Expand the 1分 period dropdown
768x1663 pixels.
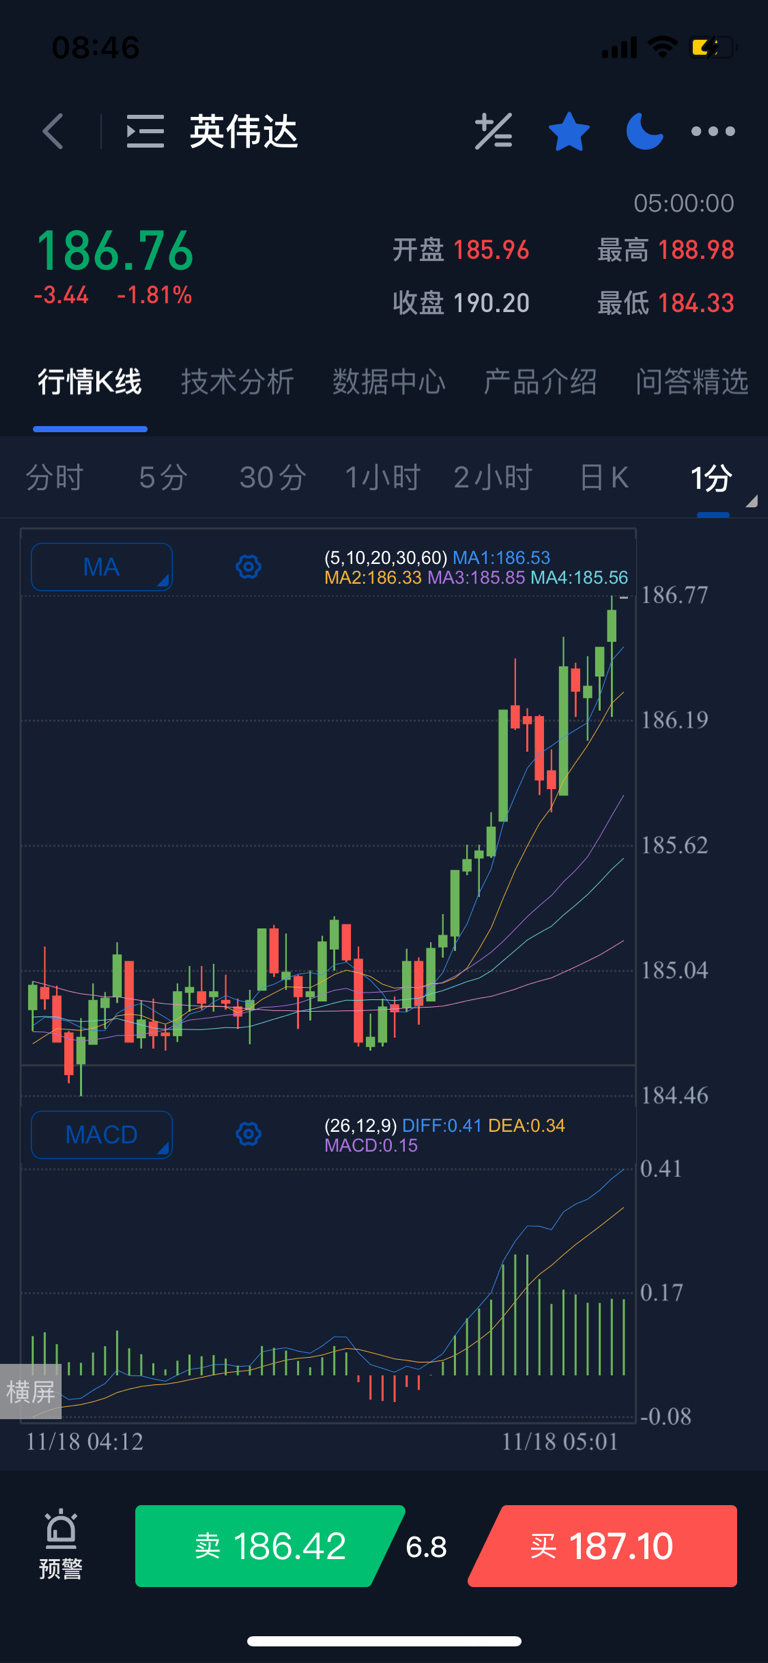pyautogui.click(x=713, y=478)
